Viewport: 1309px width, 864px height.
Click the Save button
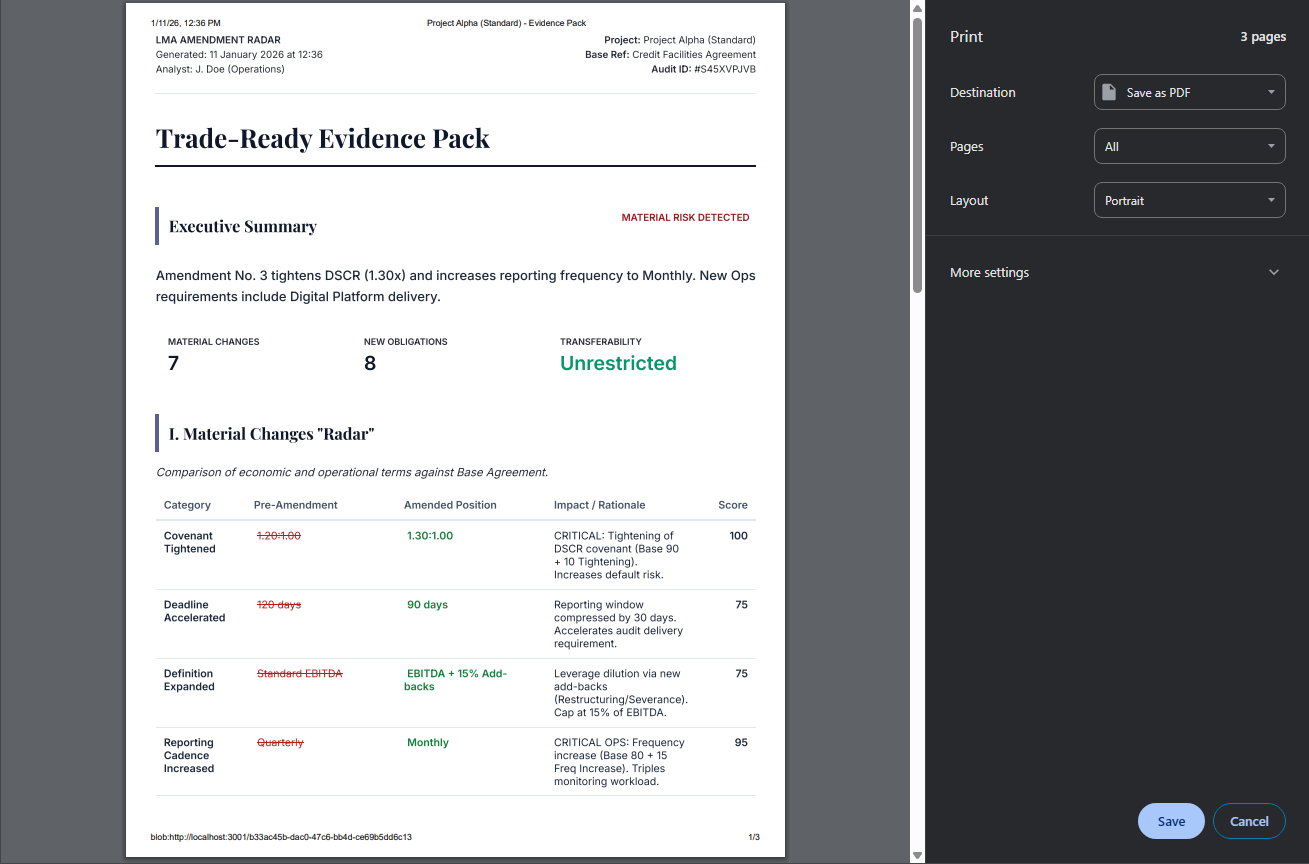[x=1171, y=821]
